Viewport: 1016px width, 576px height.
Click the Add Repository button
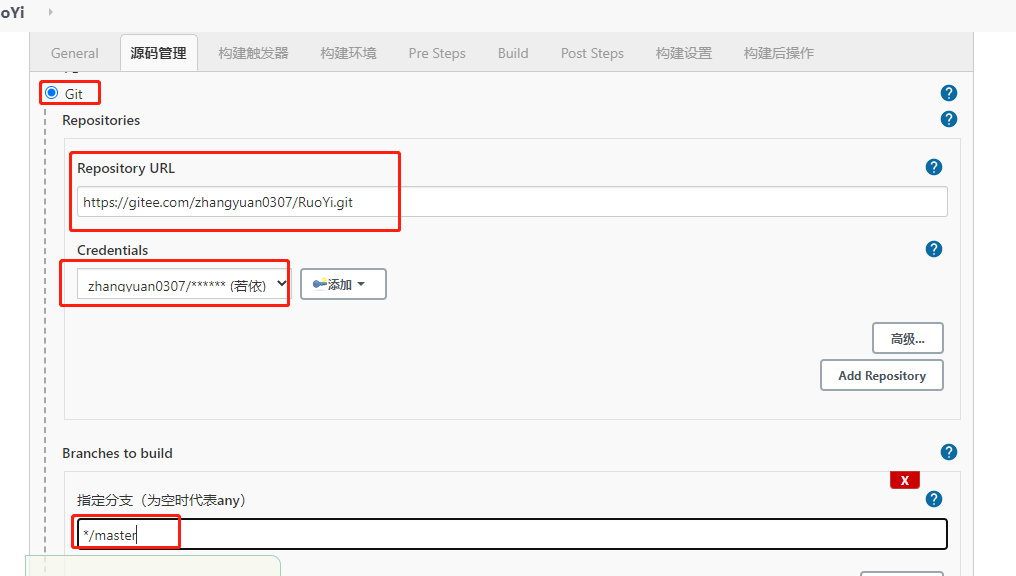[x=882, y=375]
